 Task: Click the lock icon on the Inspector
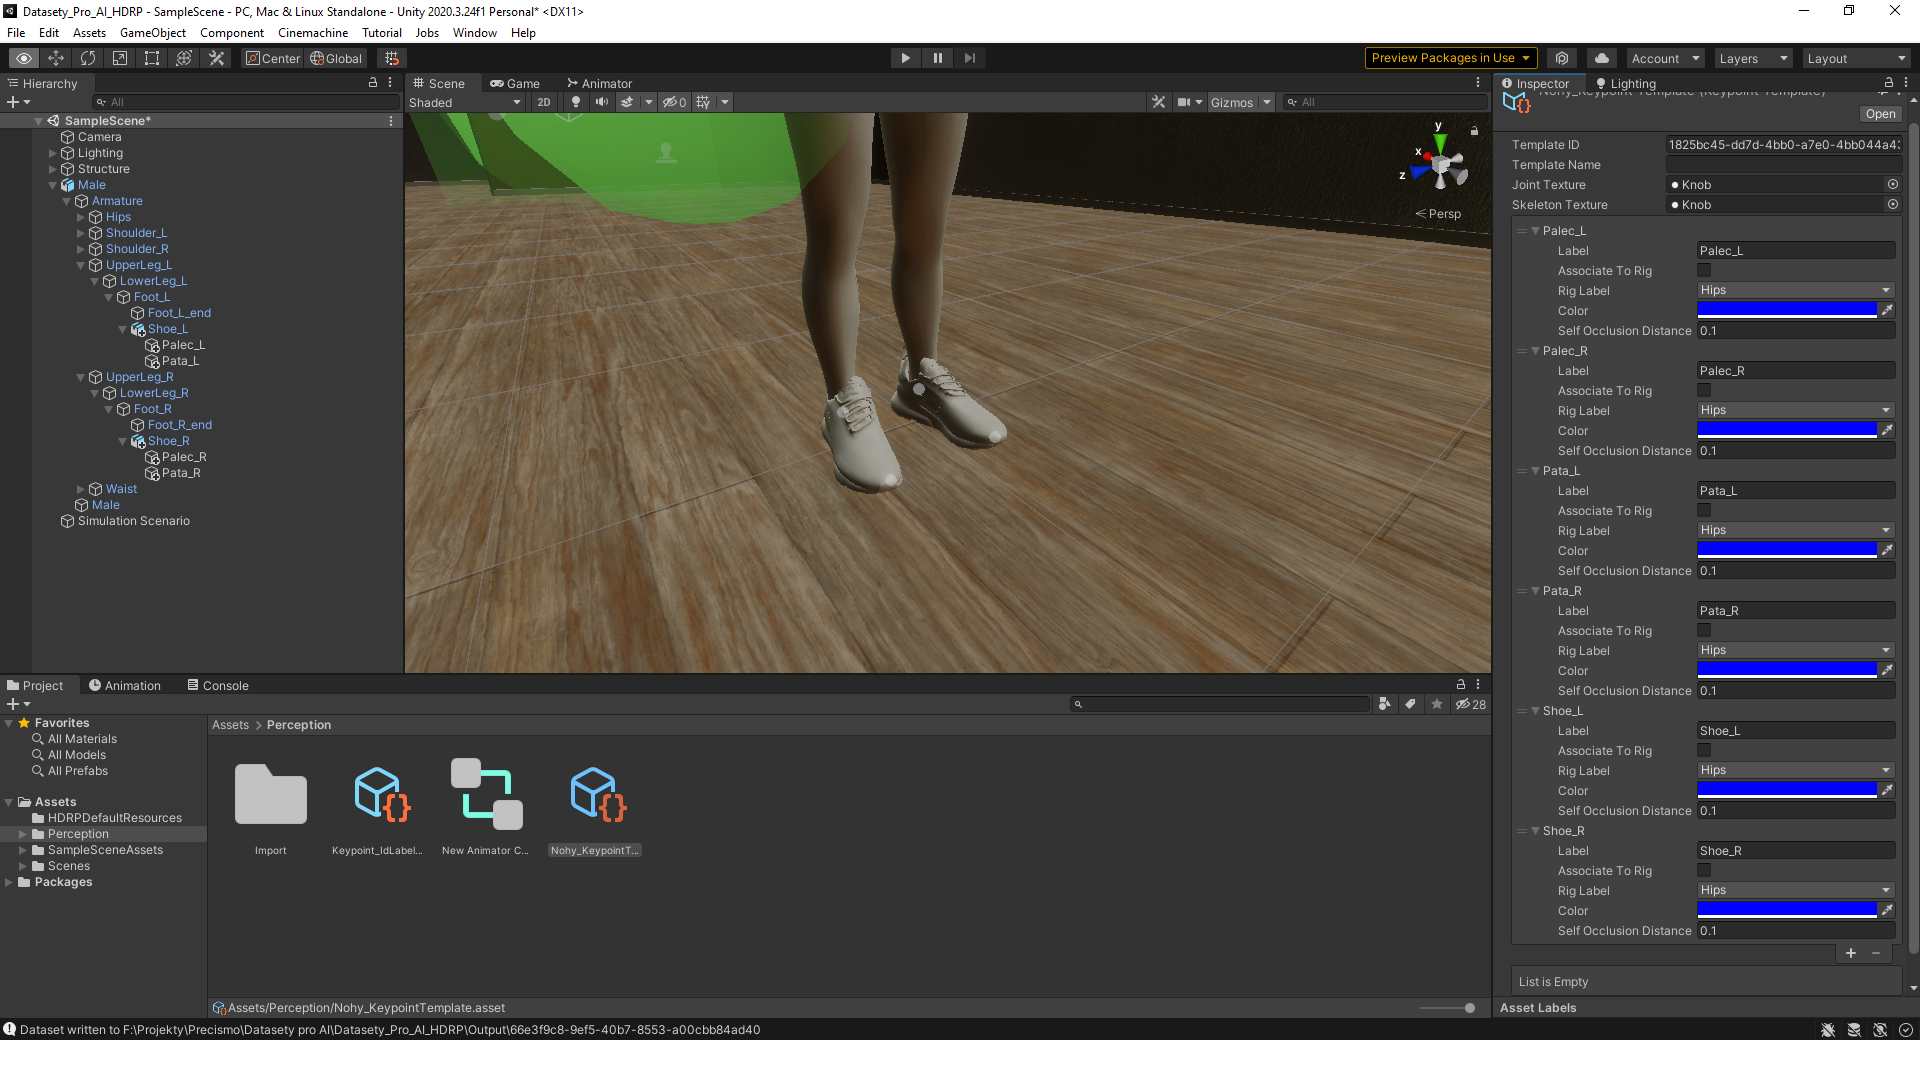pyautogui.click(x=1888, y=83)
